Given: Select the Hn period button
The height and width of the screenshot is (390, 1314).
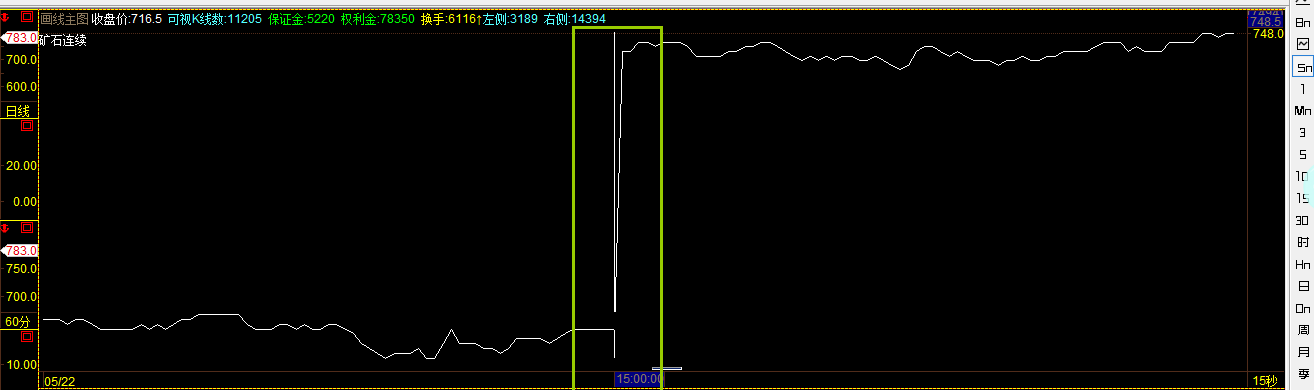Looking at the screenshot, I should pyautogui.click(x=1302, y=264).
